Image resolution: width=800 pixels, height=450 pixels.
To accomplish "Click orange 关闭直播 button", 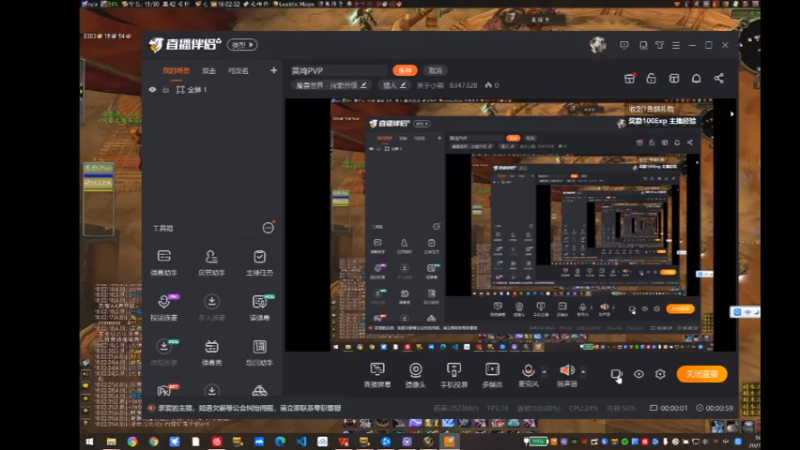I will (702, 374).
